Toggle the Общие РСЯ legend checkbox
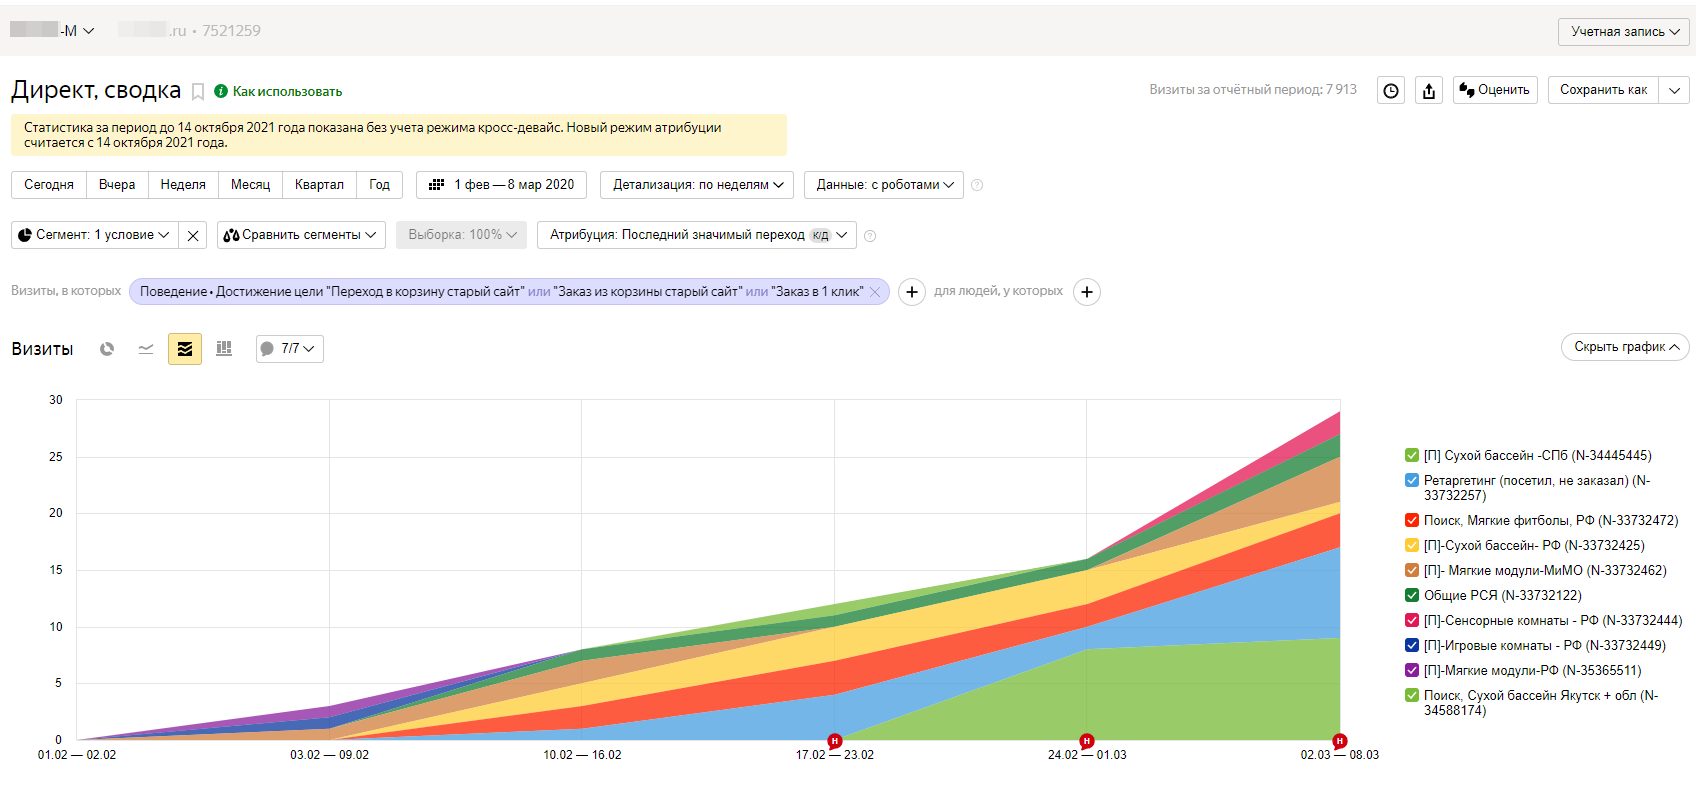This screenshot has height=799, width=1696. pyautogui.click(x=1412, y=595)
